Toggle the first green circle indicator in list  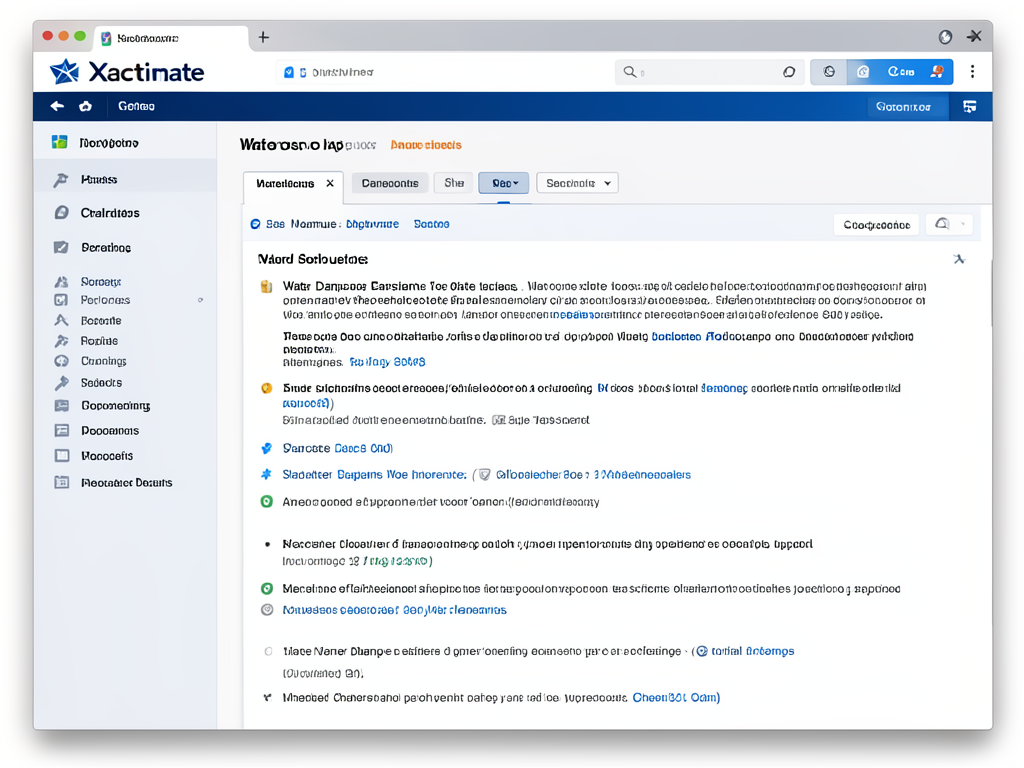(x=267, y=502)
